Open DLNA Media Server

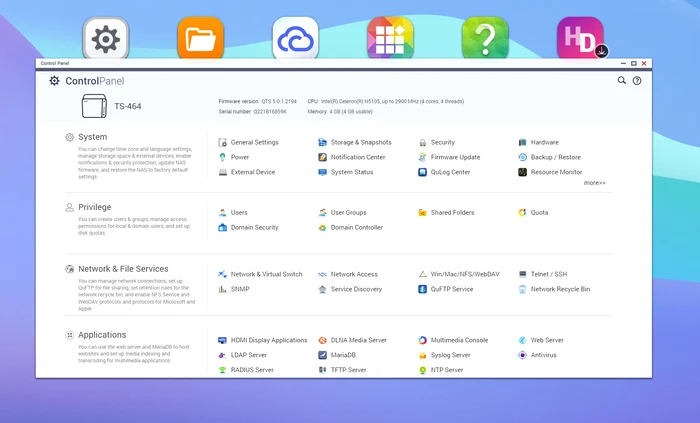point(352,340)
